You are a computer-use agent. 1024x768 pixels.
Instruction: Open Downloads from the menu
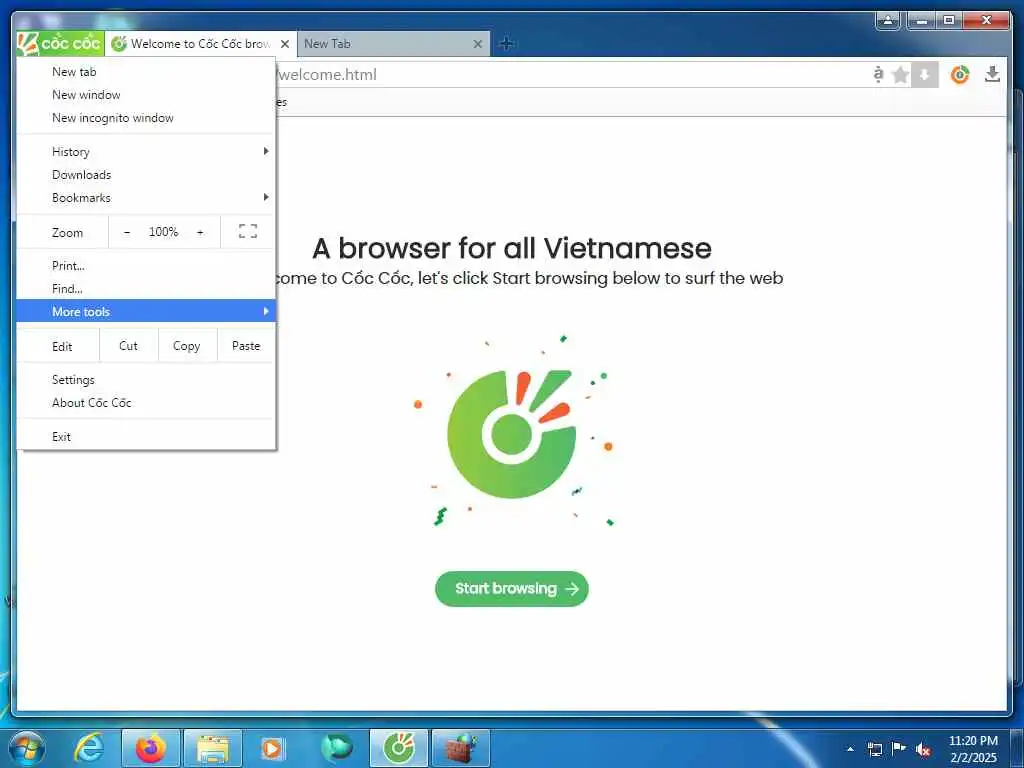click(146, 175)
